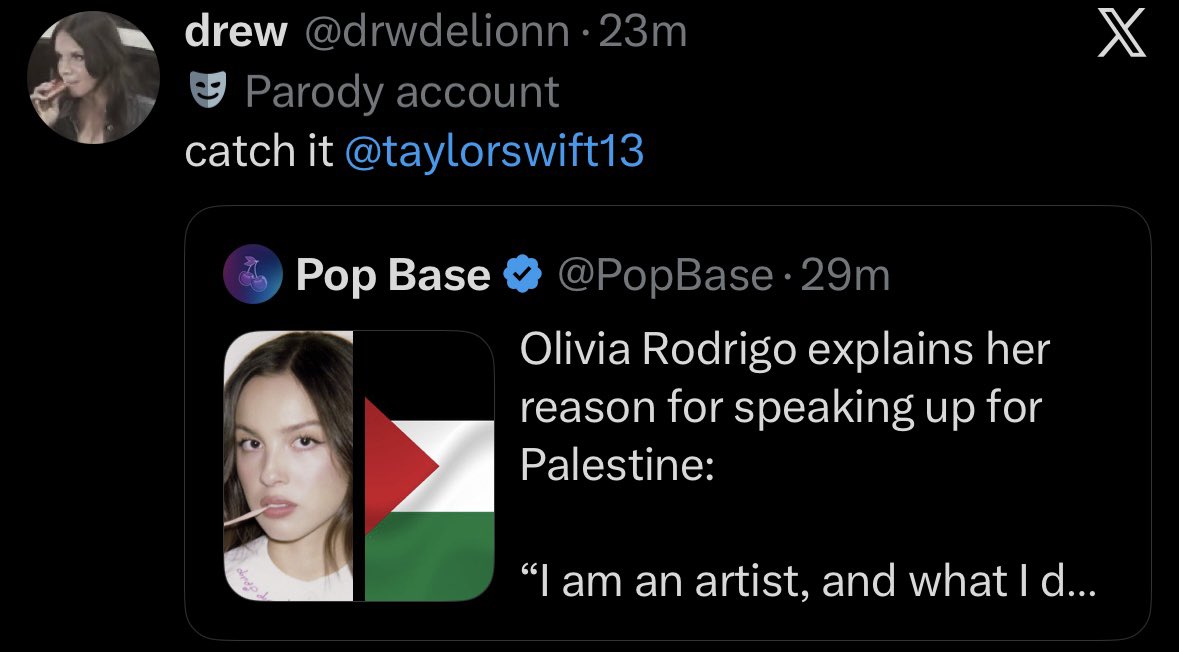The height and width of the screenshot is (652, 1179).
Task: Open the @PopBase handle
Action: click(665, 275)
